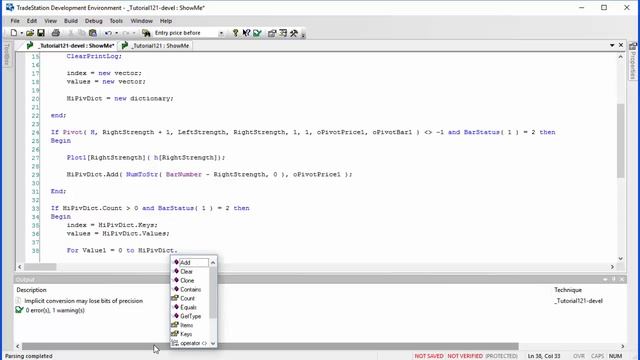The width and height of the screenshot is (640, 360).
Task: Click the Undo toolbar icon
Action: 108,33
